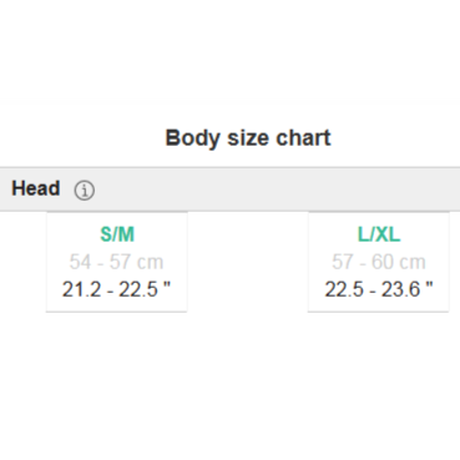The width and height of the screenshot is (460, 460).
Task: Click the word Body in the title
Action: coord(193,139)
